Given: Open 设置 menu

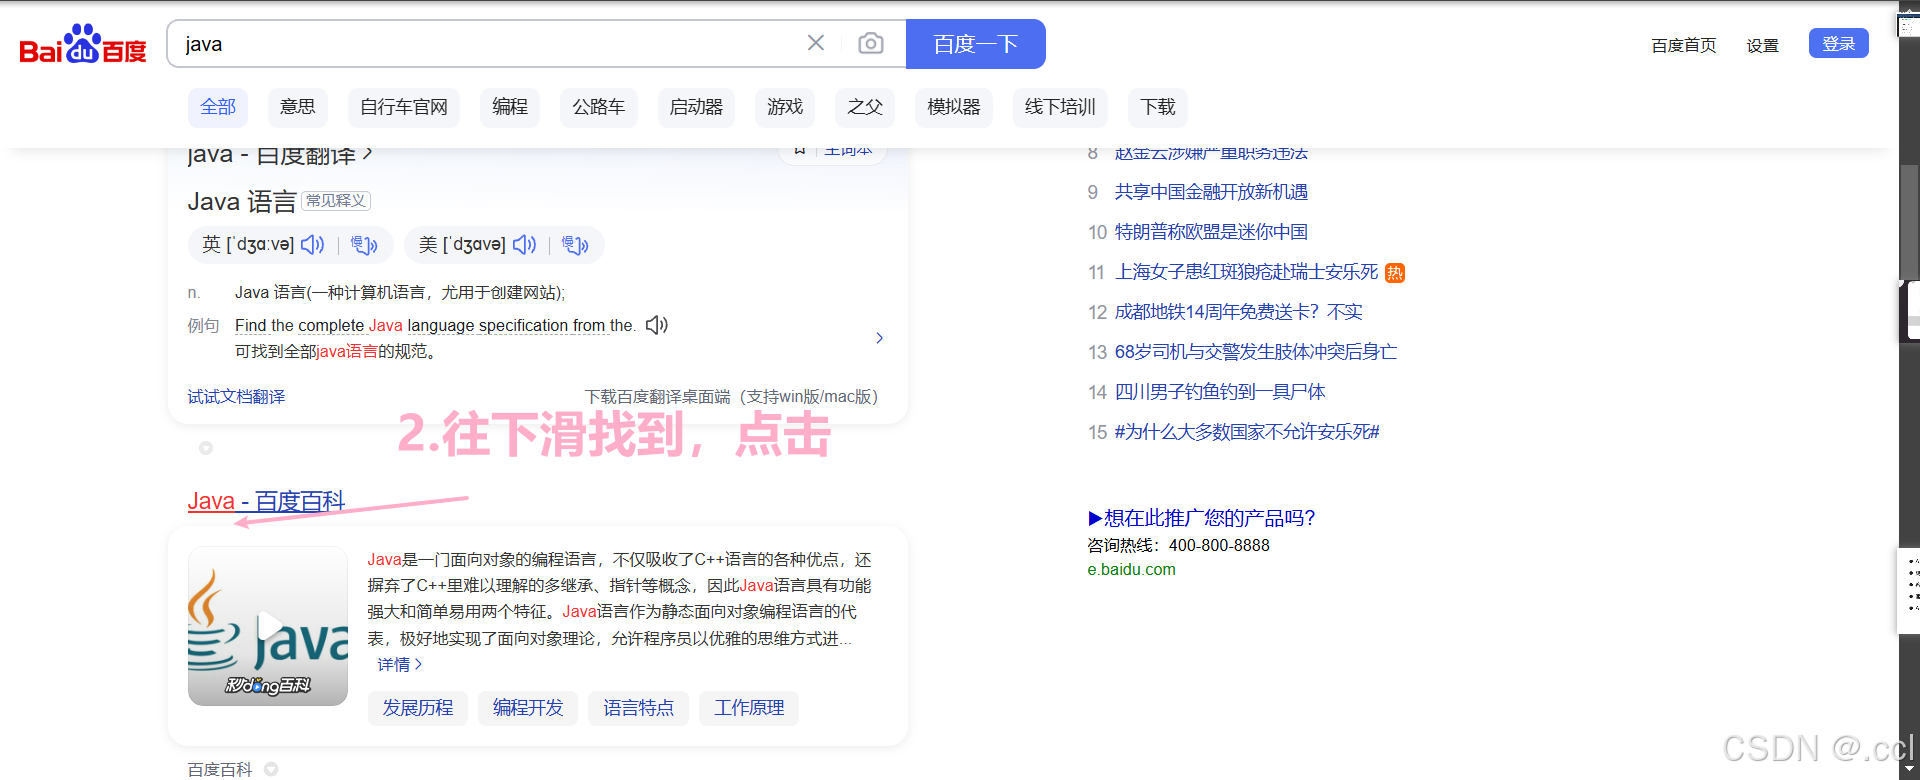Looking at the screenshot, I should click(1763, 45).
